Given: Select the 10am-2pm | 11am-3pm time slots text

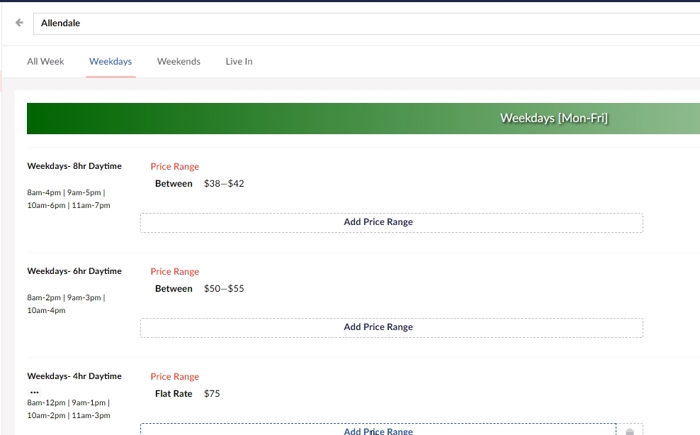Looking at the screenshot, I should [68, 415].
